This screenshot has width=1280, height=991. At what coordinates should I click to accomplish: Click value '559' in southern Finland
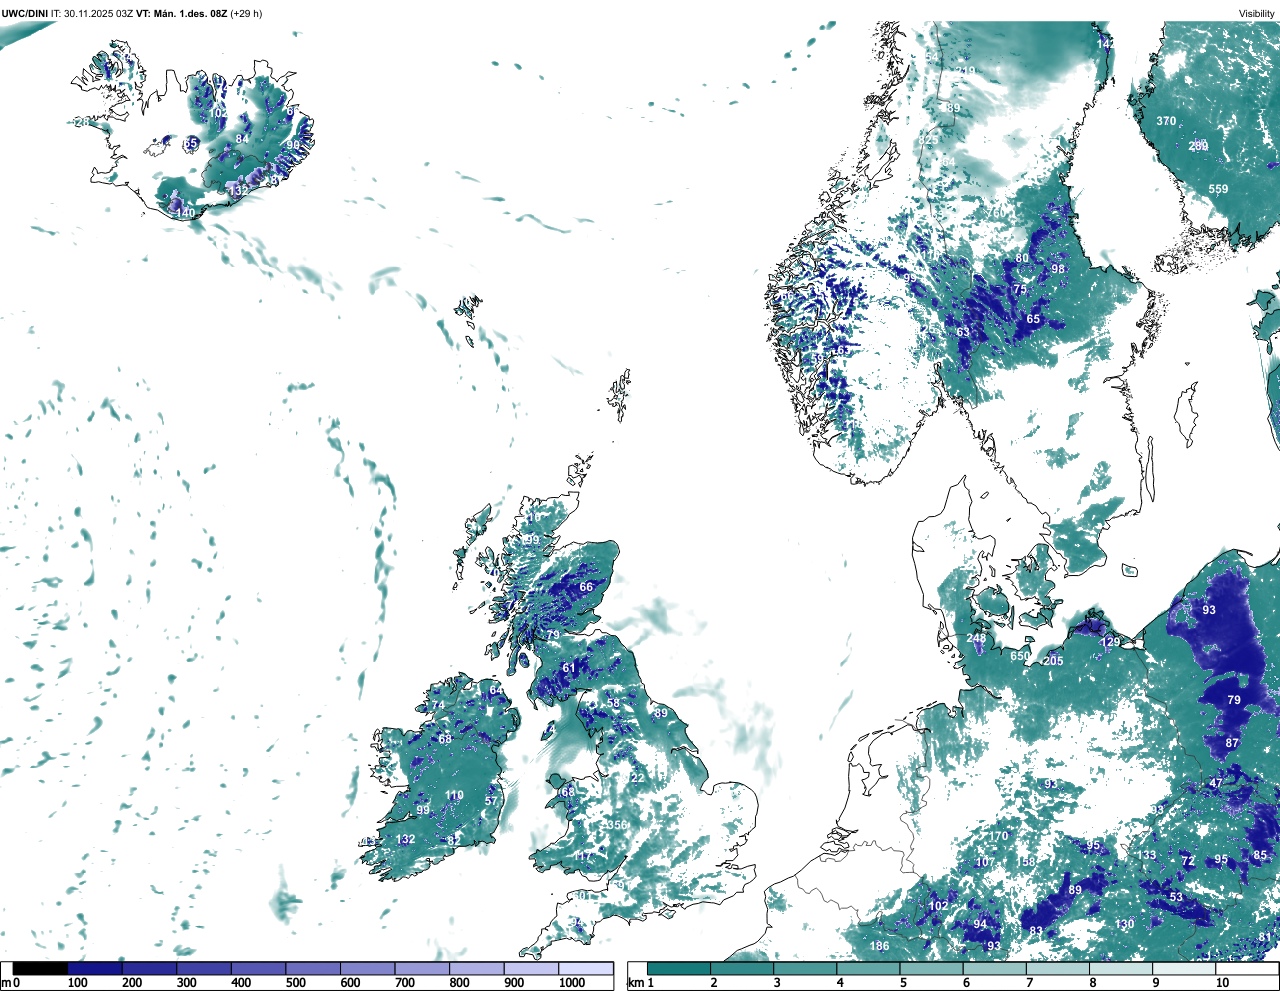1218,190
